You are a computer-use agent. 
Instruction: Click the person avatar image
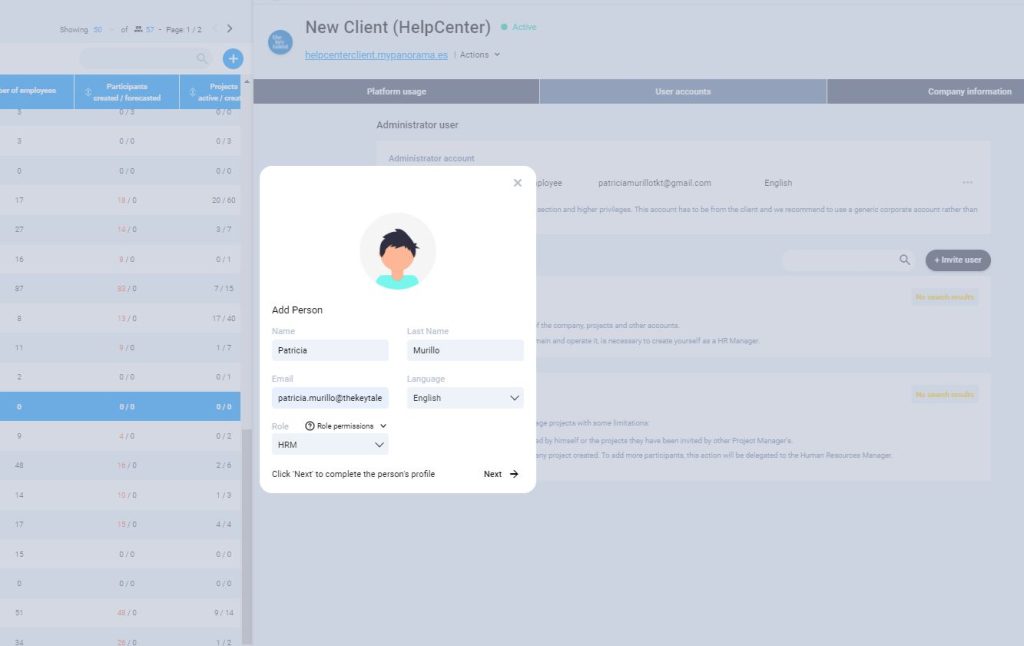click(x=397, y=251)
